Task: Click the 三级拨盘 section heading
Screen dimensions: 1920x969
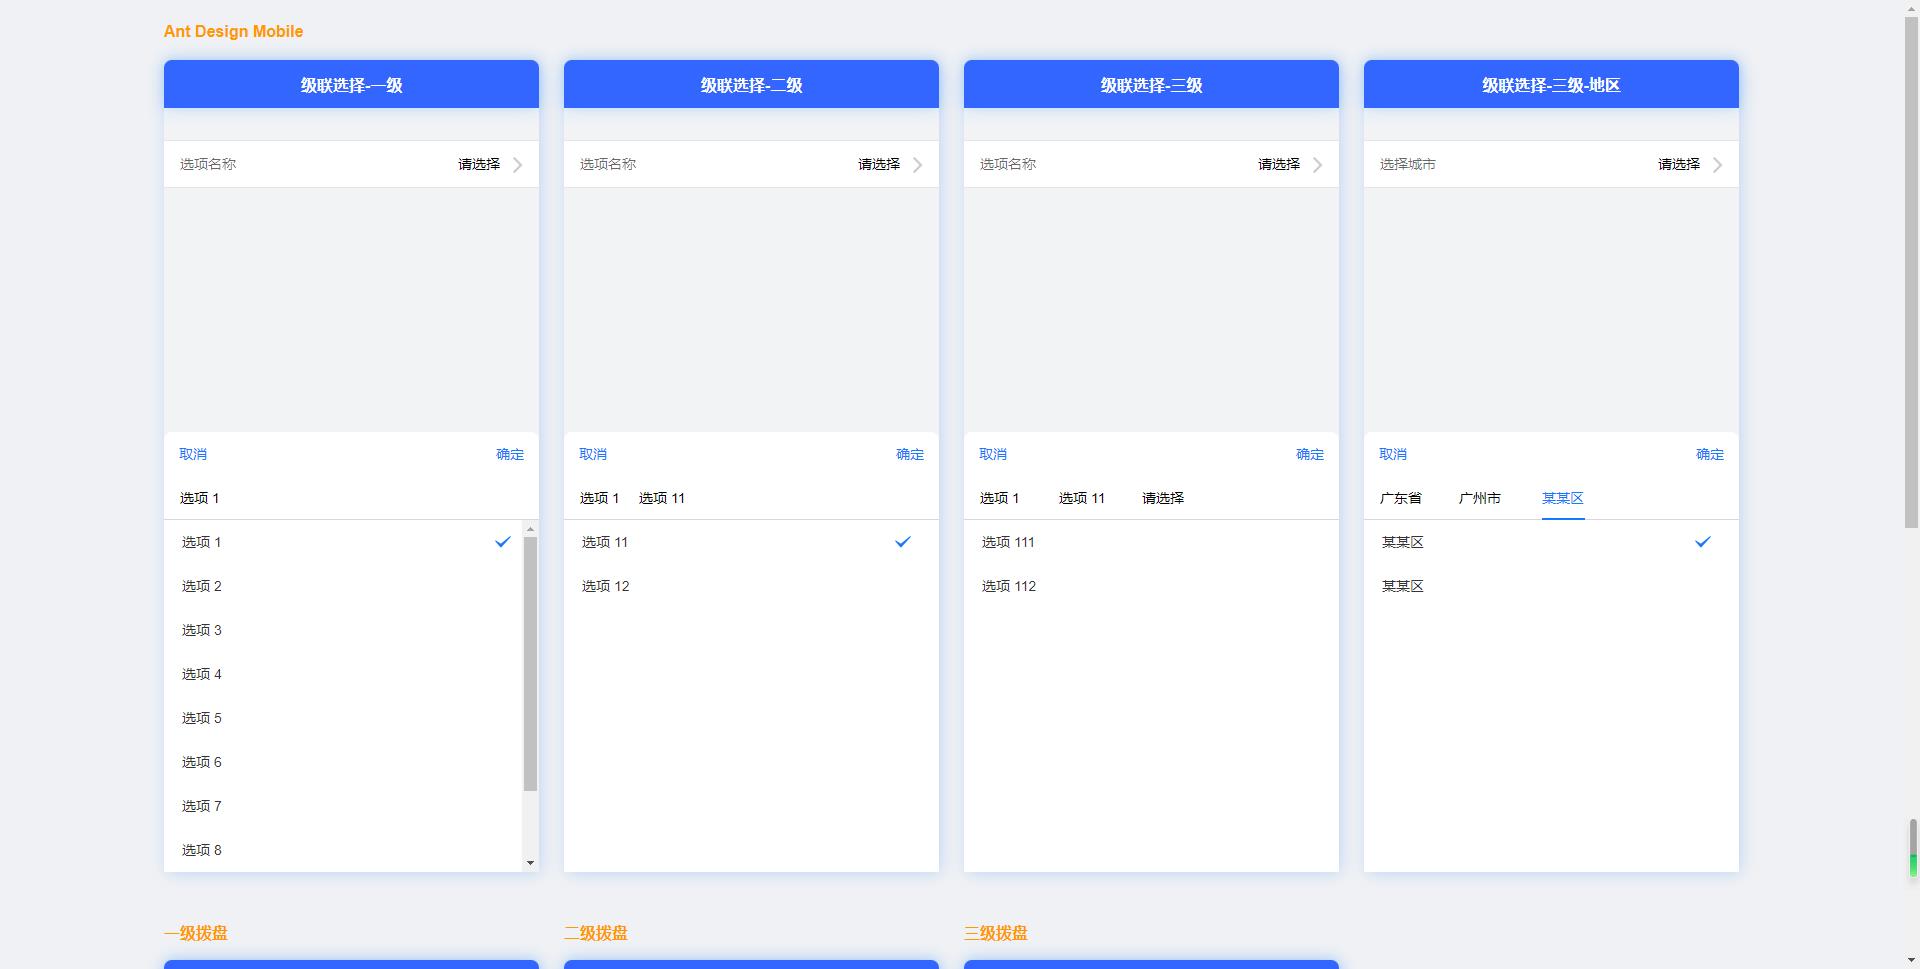Action: tap(996, 933)
